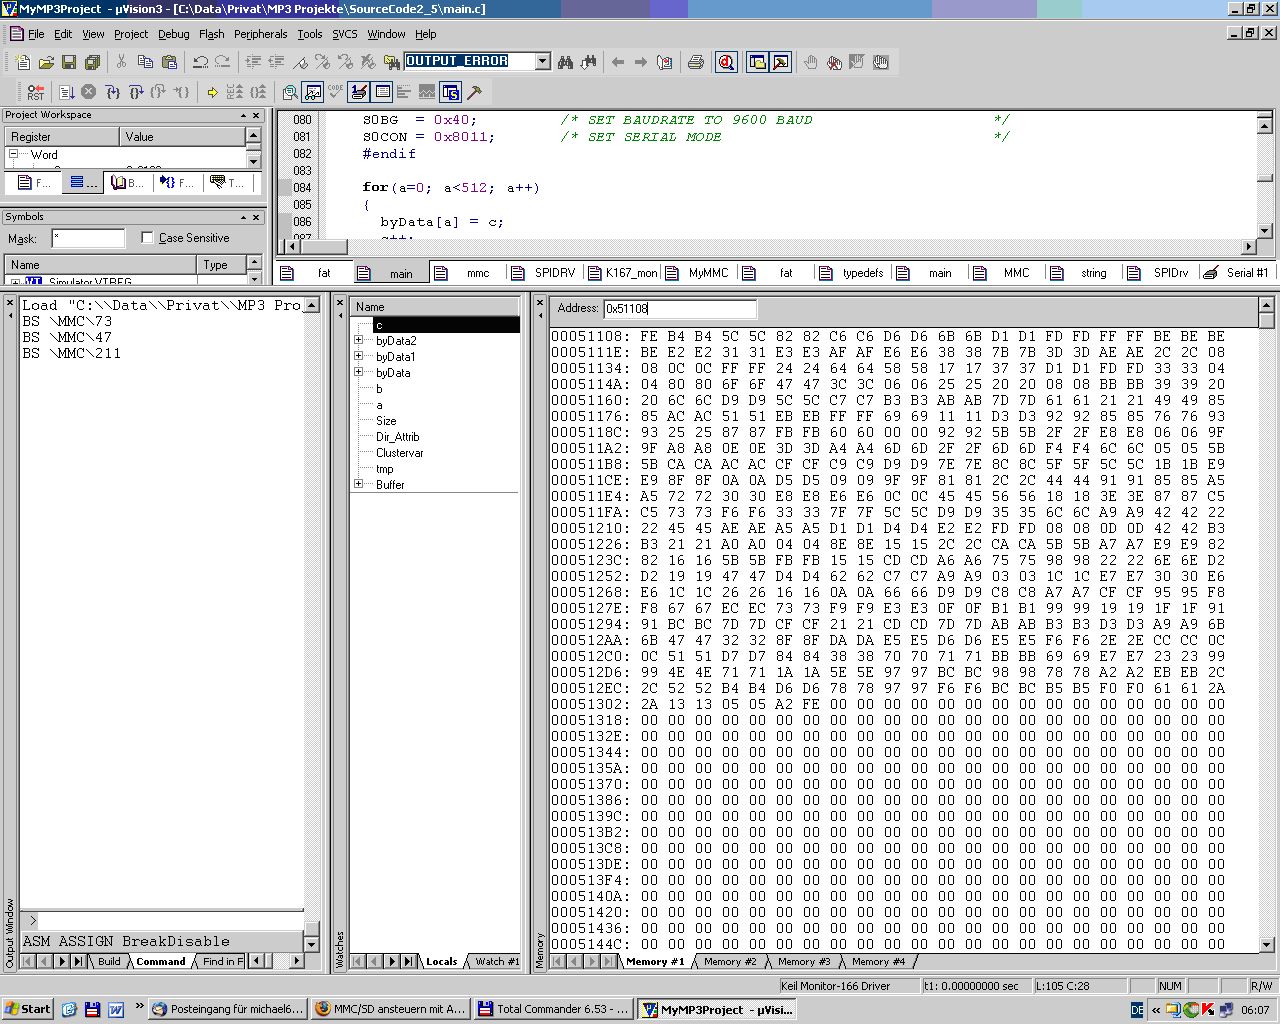Click into the Symbols Mask input field

click(88, 238)
